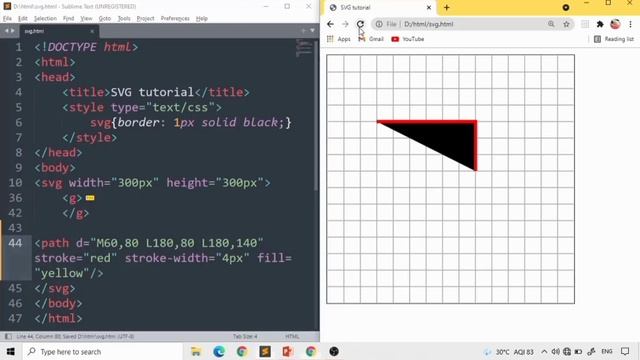Open Windows Start menu
This screenshot has height=360, width=640.
point(11,351)
